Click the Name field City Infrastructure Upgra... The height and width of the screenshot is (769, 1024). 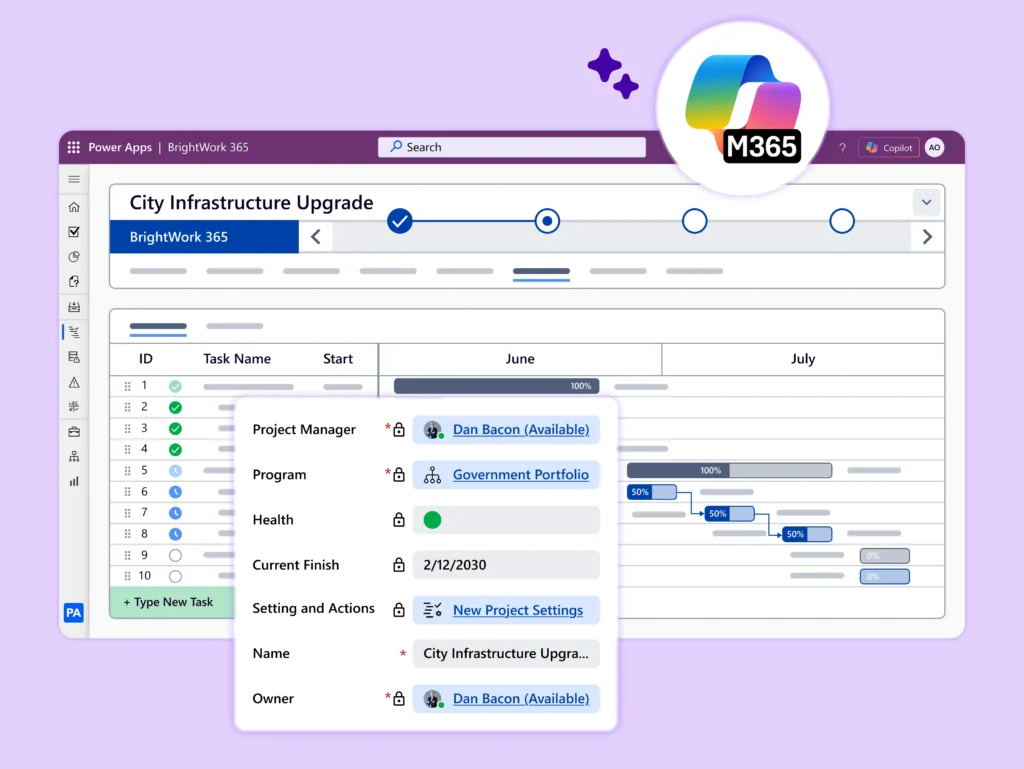click(506, 653)
